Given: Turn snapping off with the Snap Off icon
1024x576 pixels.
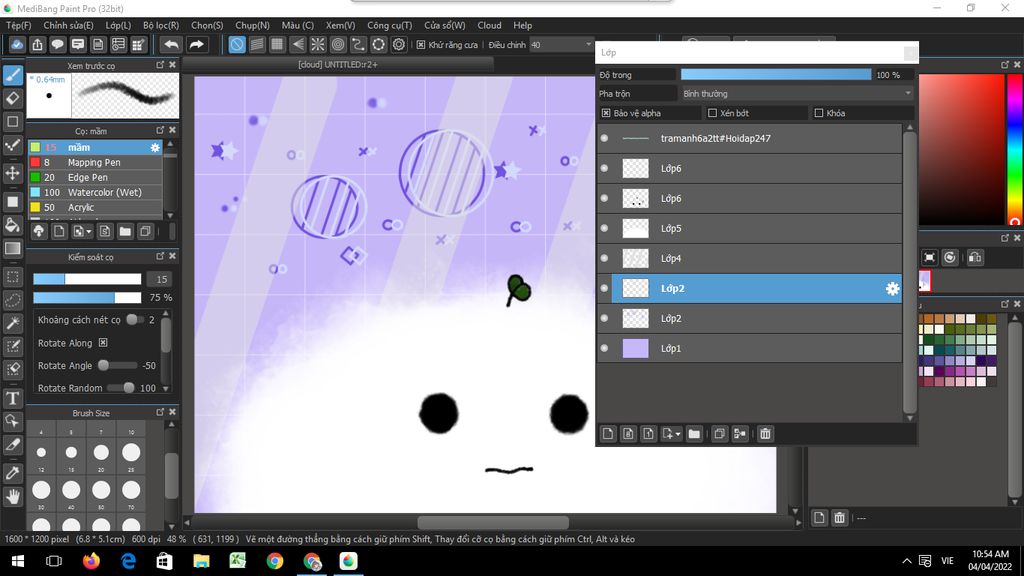Looking at the screenshot, I should pyautogui.click(x=237, y=44).
